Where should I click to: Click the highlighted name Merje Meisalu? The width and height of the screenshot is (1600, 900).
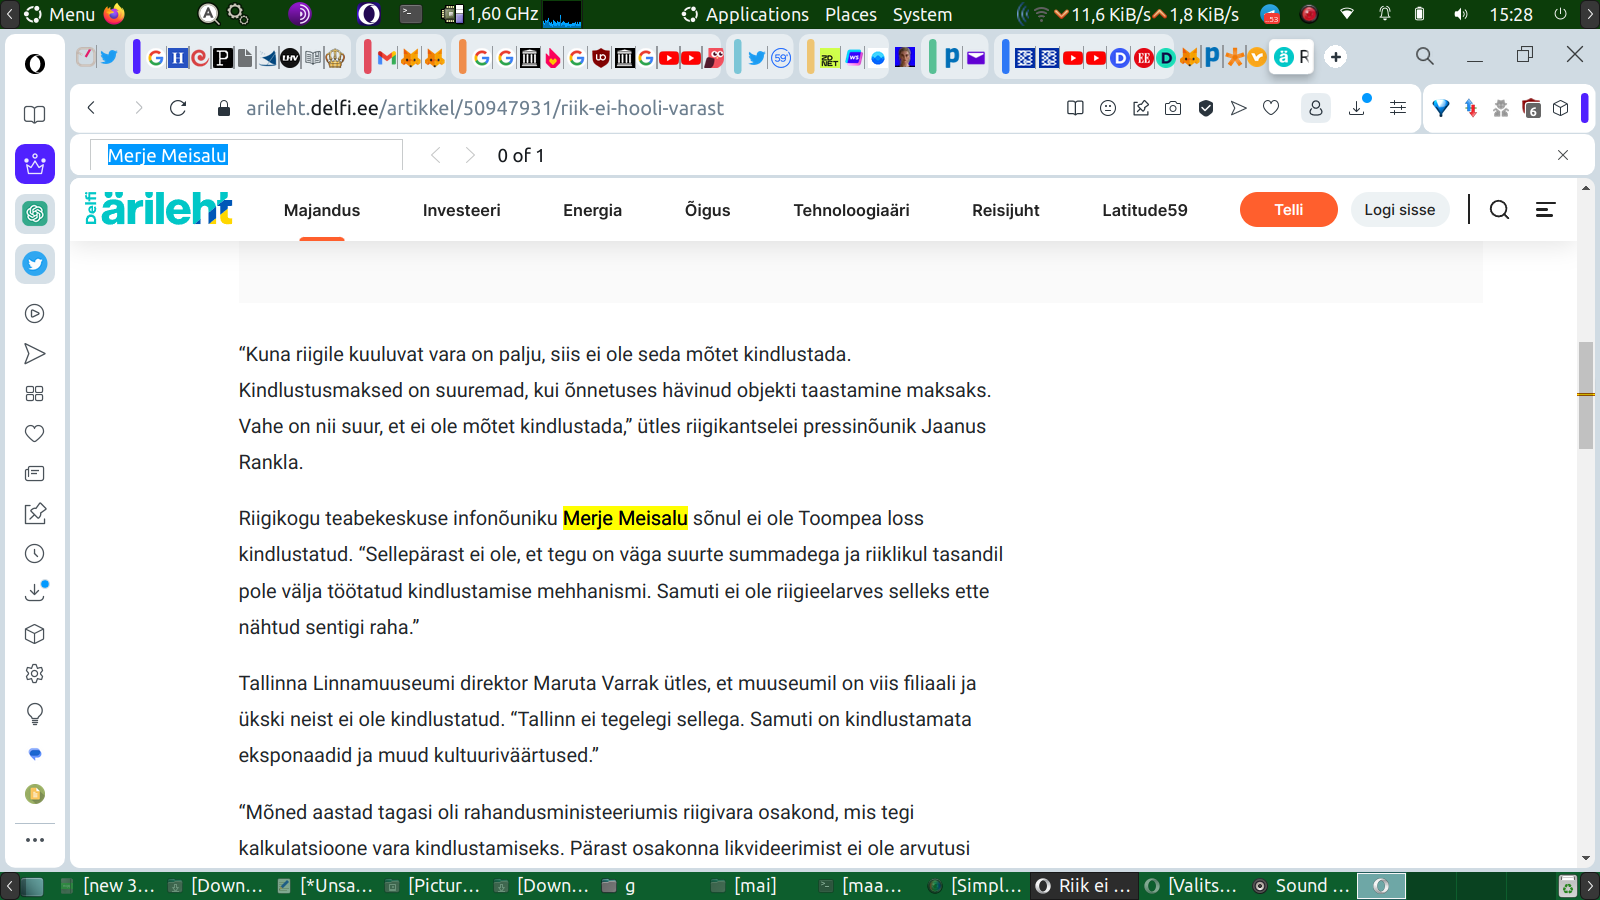pyautogui.click(x=626, y=518)
